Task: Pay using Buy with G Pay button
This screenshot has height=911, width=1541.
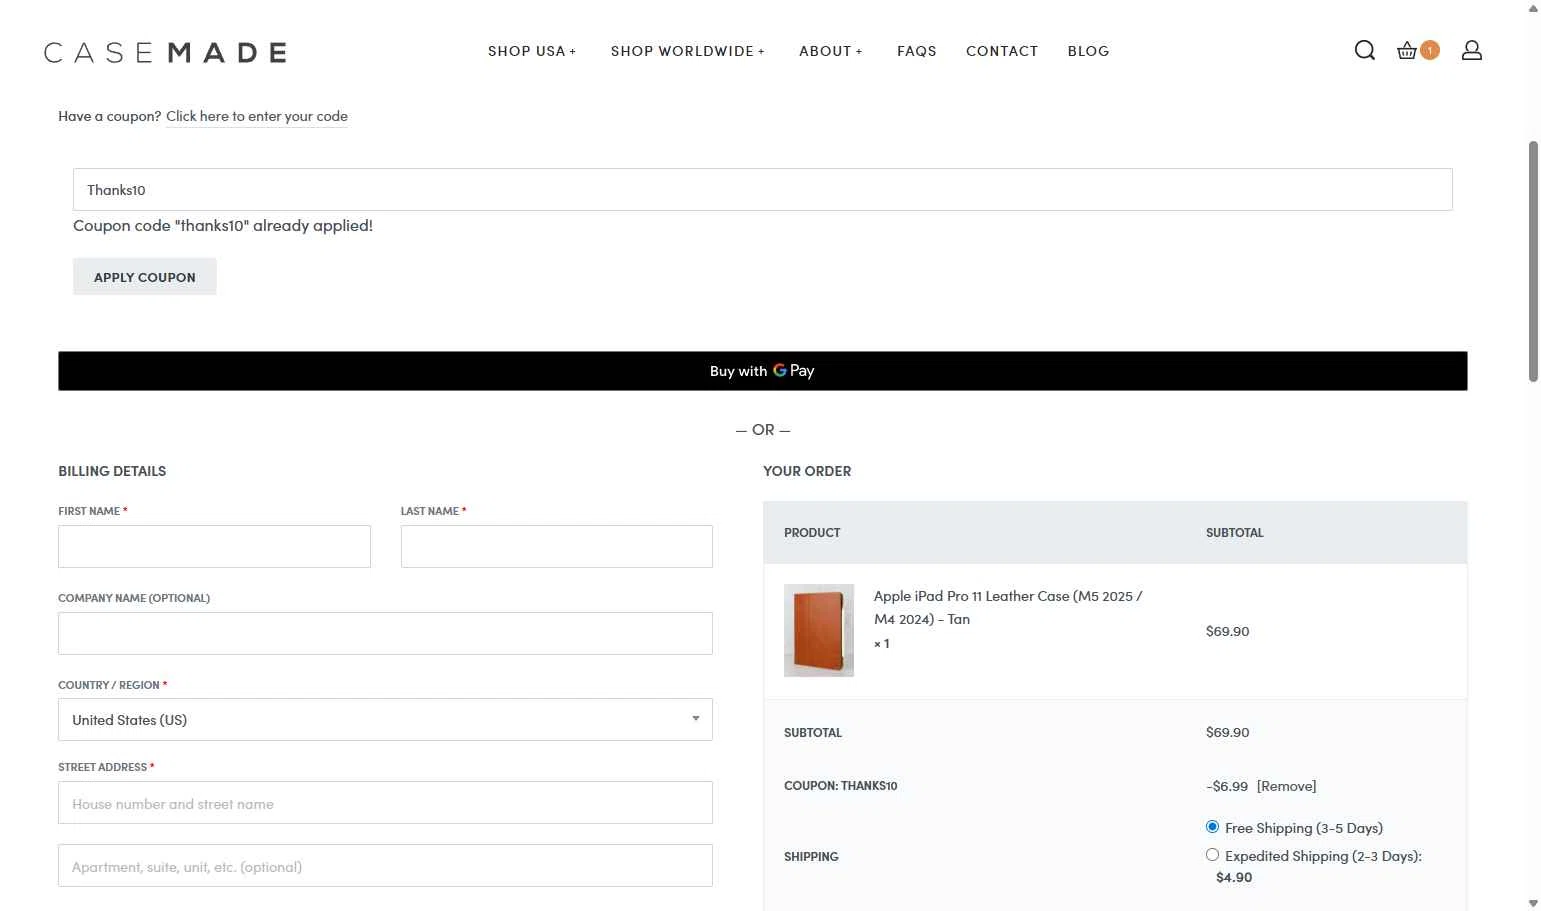Action: (762, 371)
